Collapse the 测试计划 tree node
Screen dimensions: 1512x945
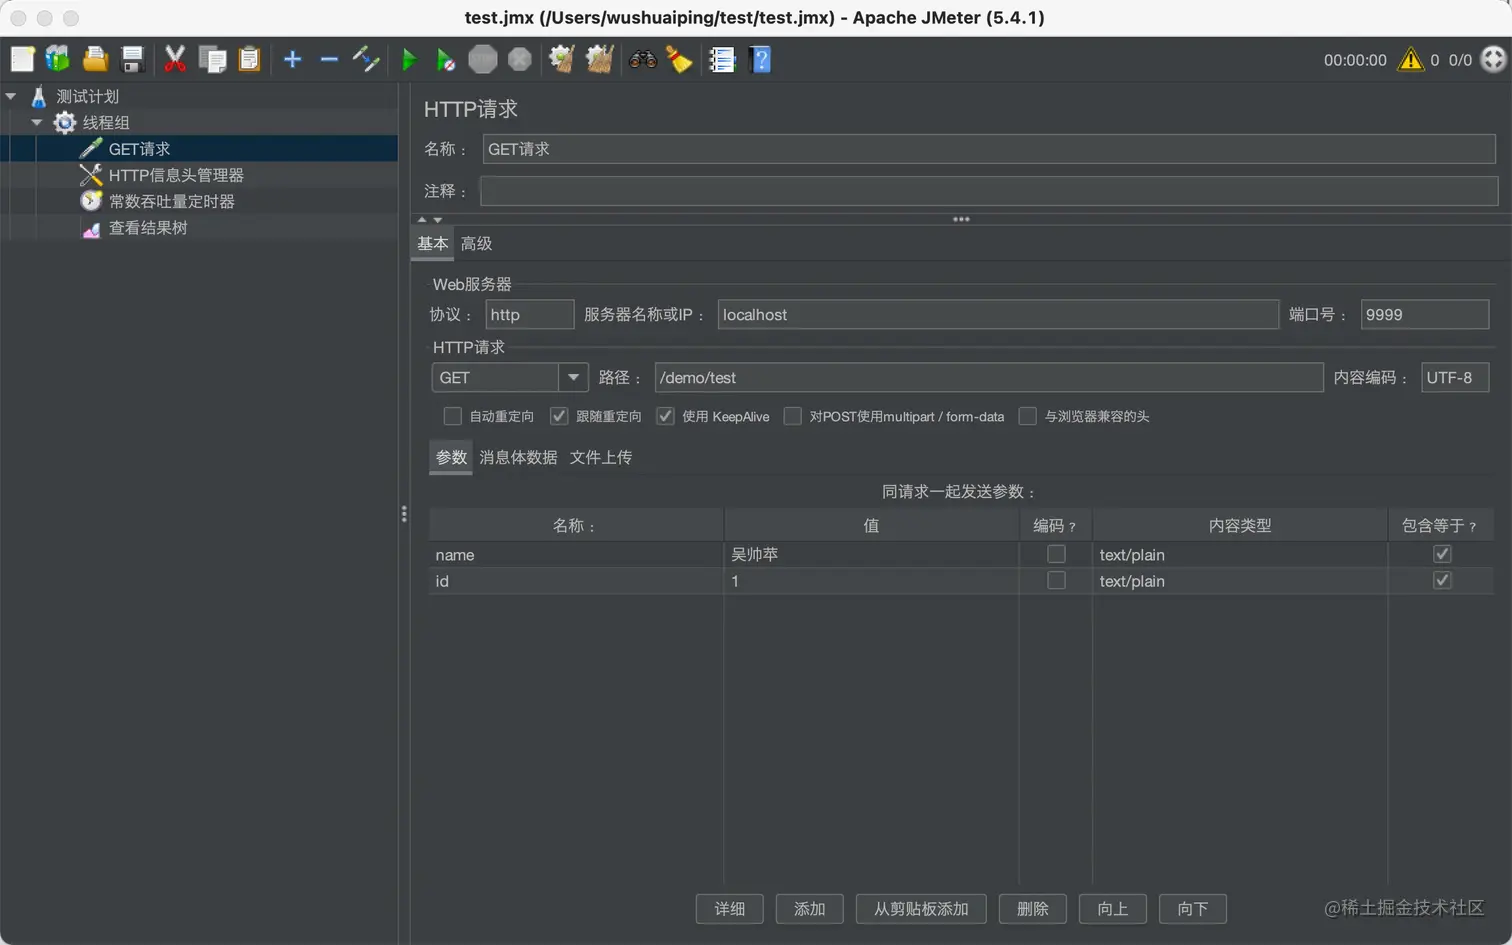click(11, 96)
